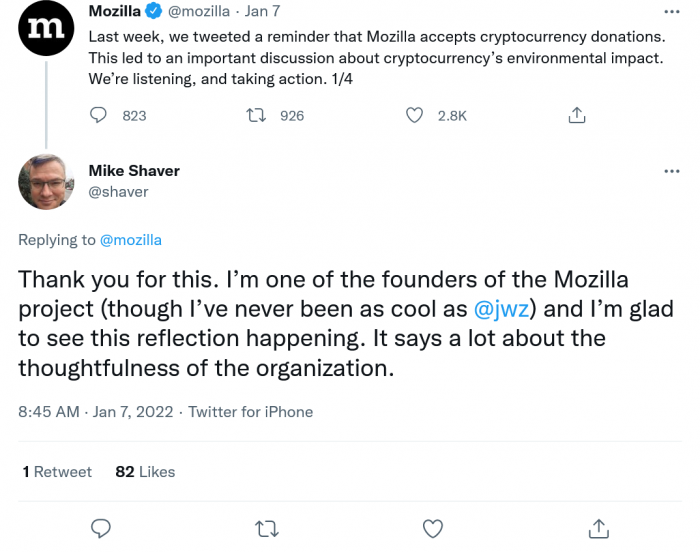This screenshot has height=552, width=700.
Task: Open Mike Shaver's profile picture
Action: (x=44, y=182)
